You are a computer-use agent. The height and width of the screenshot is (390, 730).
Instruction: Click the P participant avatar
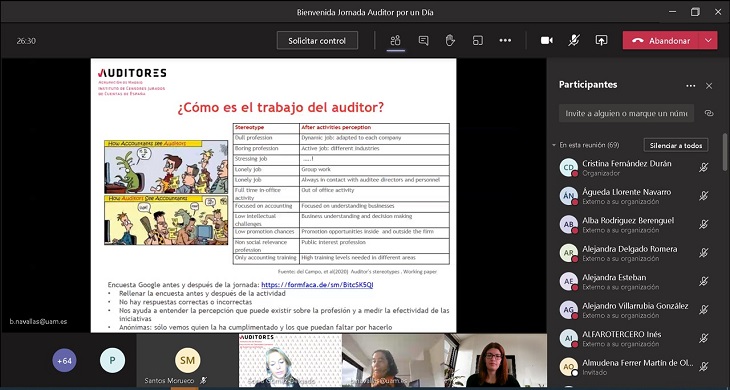click(112, 361)
